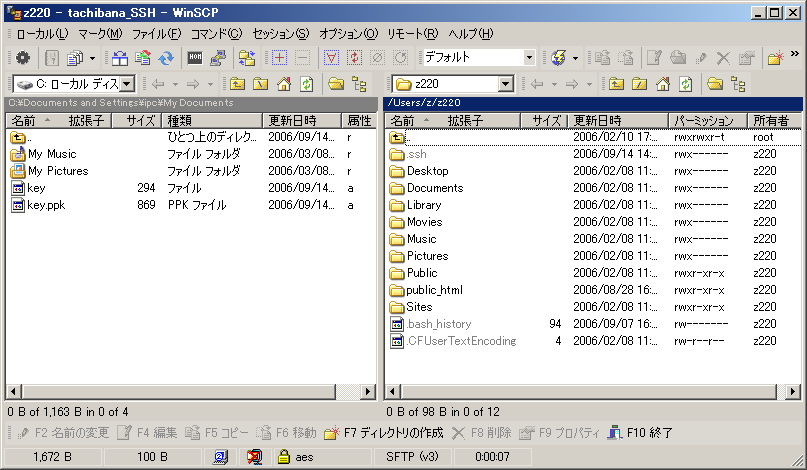
Task: Open preferences via the gear icon
Action: [22, 58]
